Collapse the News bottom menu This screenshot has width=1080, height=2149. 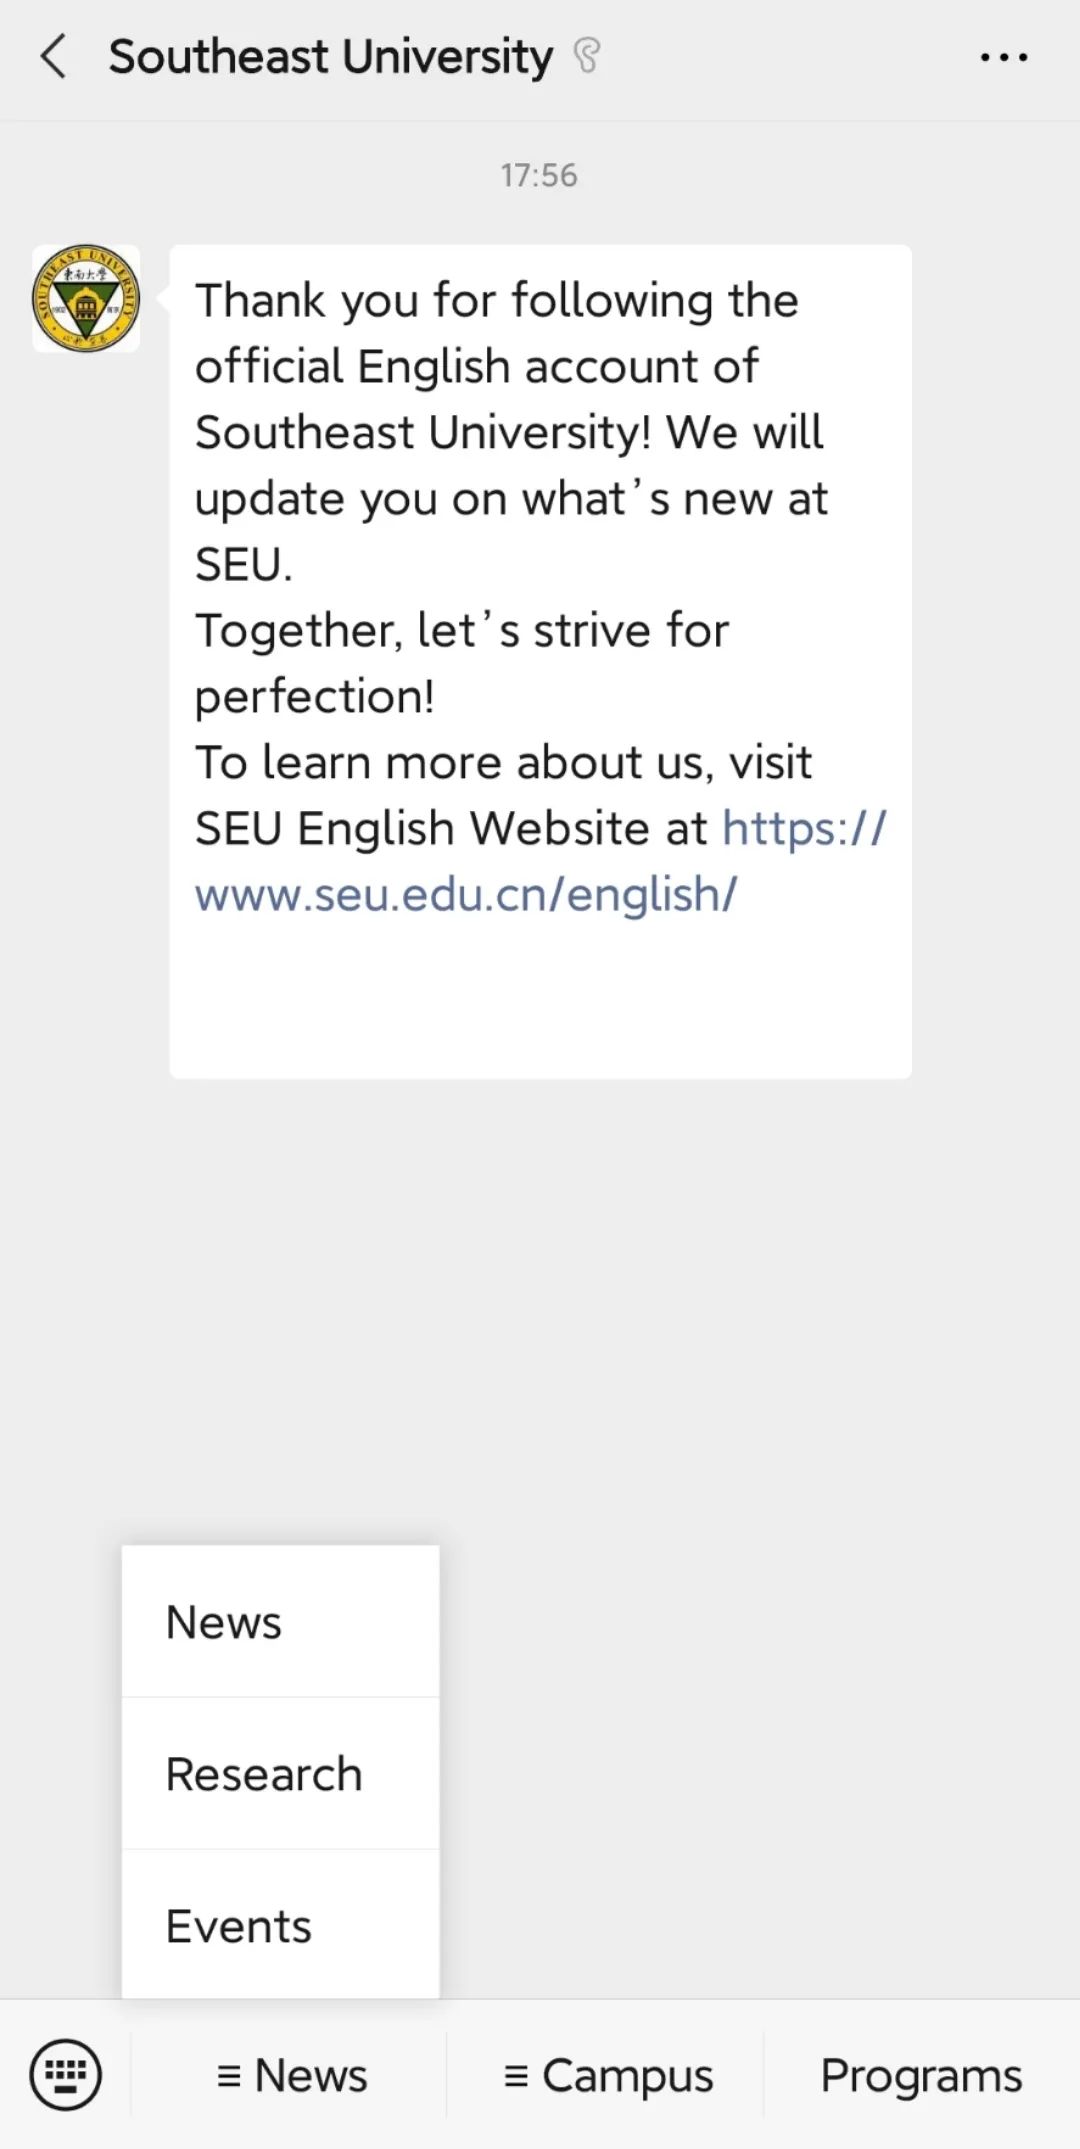[x=289, y=2075]
